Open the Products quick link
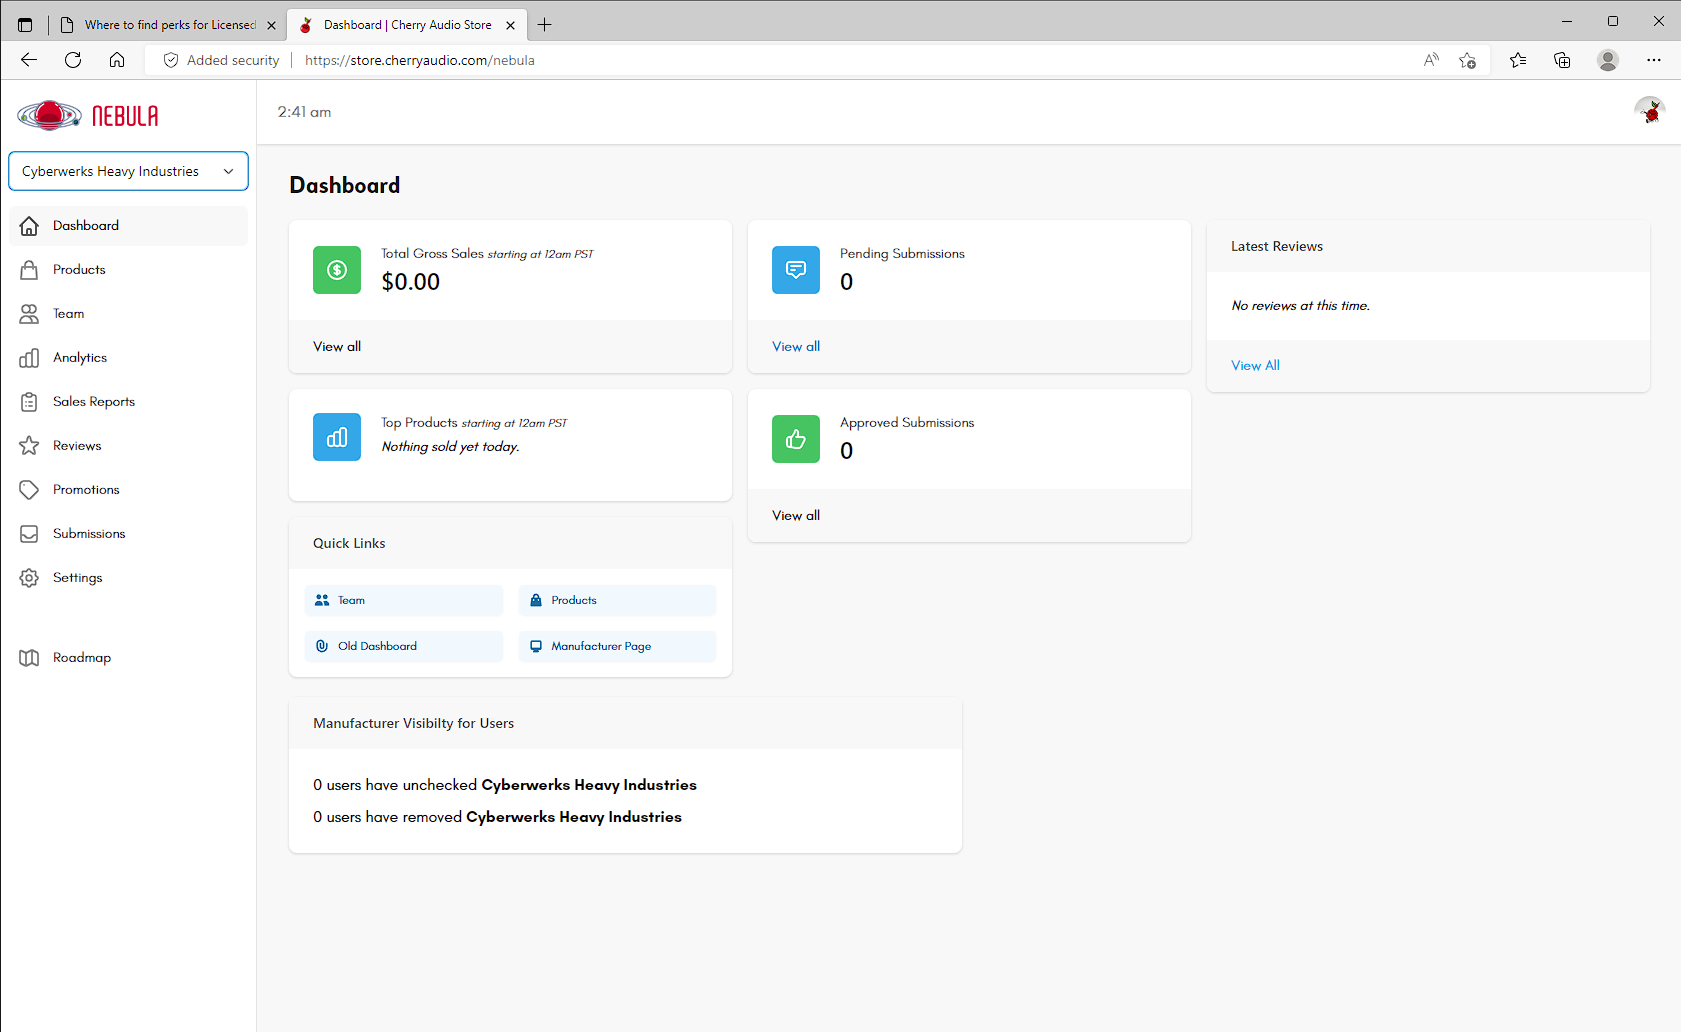1681x1032 pixels. coord(617,601)
